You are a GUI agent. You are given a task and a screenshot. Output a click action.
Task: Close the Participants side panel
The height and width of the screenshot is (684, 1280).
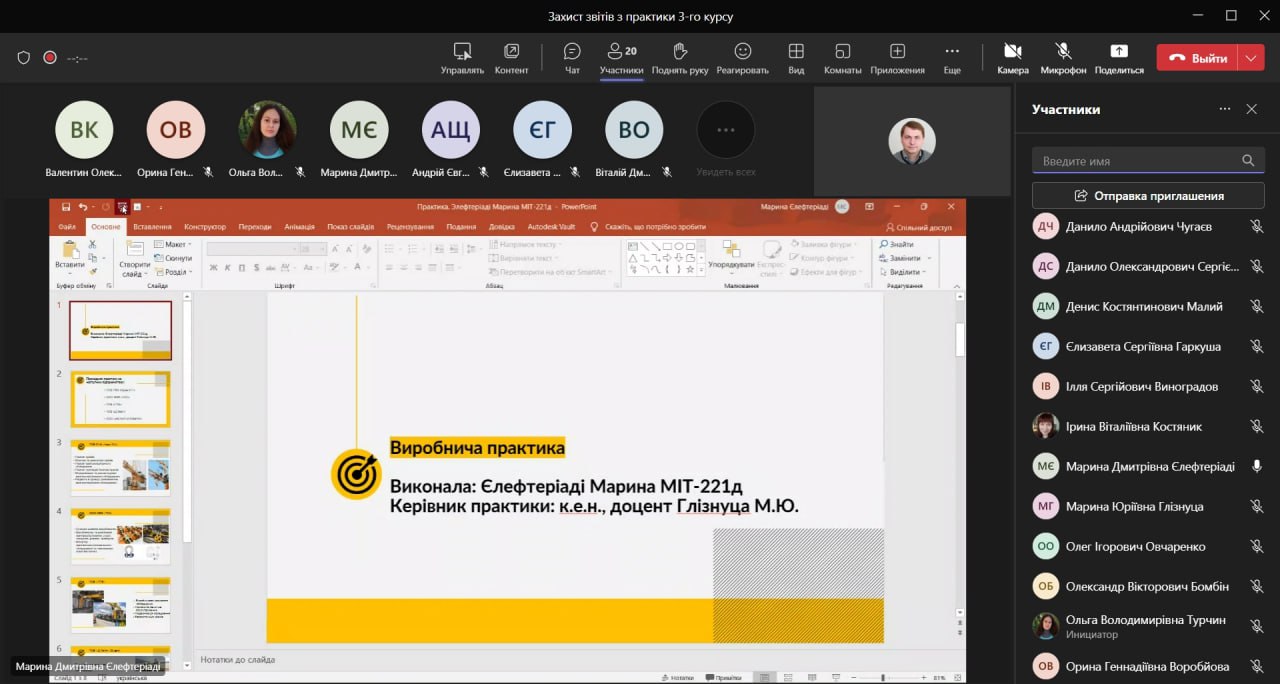tap(1251, 109)
